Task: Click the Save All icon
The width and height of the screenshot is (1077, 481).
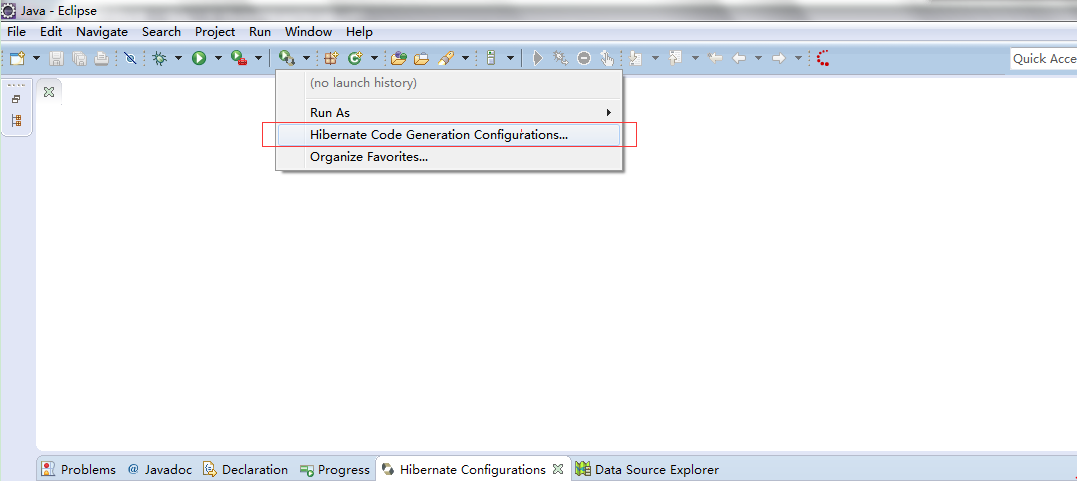Action: pyautogui.click(x=79, y=58)
